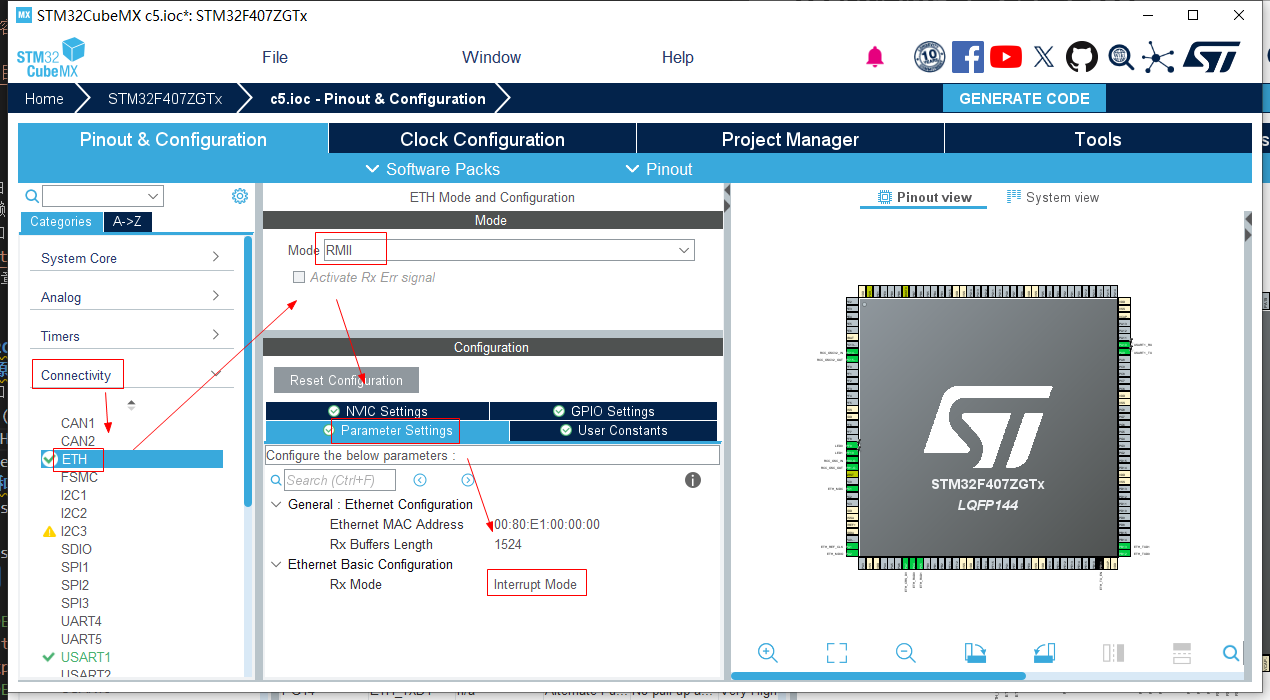Expand the Pinout dropdown menu
This screenshot has width=1270, height=700.
click(x=658, y=169)
